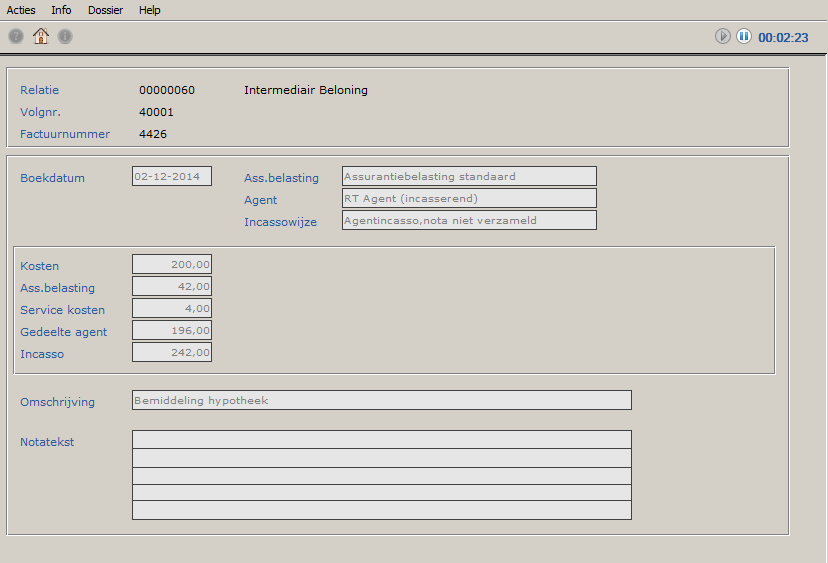The width and height of the screenshot is (828, 563).
Task: Click the Incassowijze field
Action: click(469, 220)
